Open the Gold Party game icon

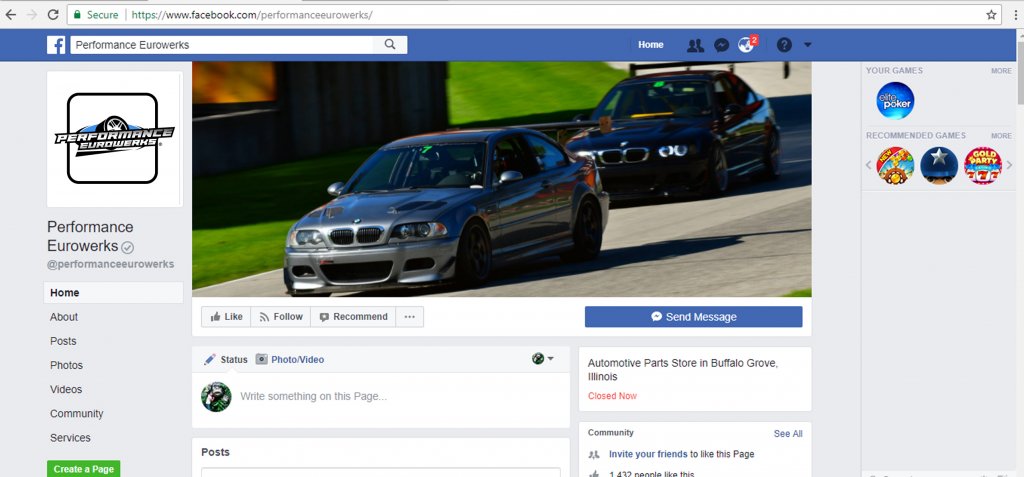pos(983,165)
